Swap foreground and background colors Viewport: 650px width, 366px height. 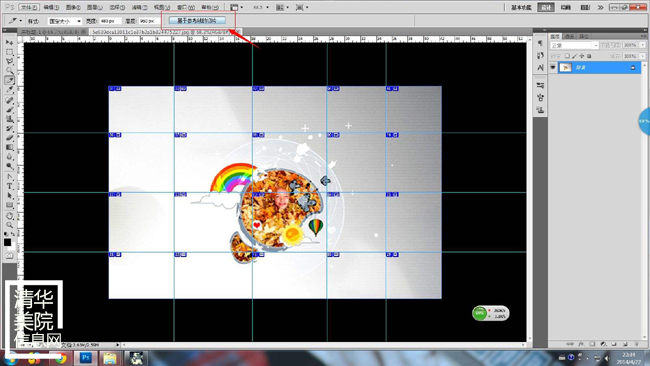(x=13, y=235)
